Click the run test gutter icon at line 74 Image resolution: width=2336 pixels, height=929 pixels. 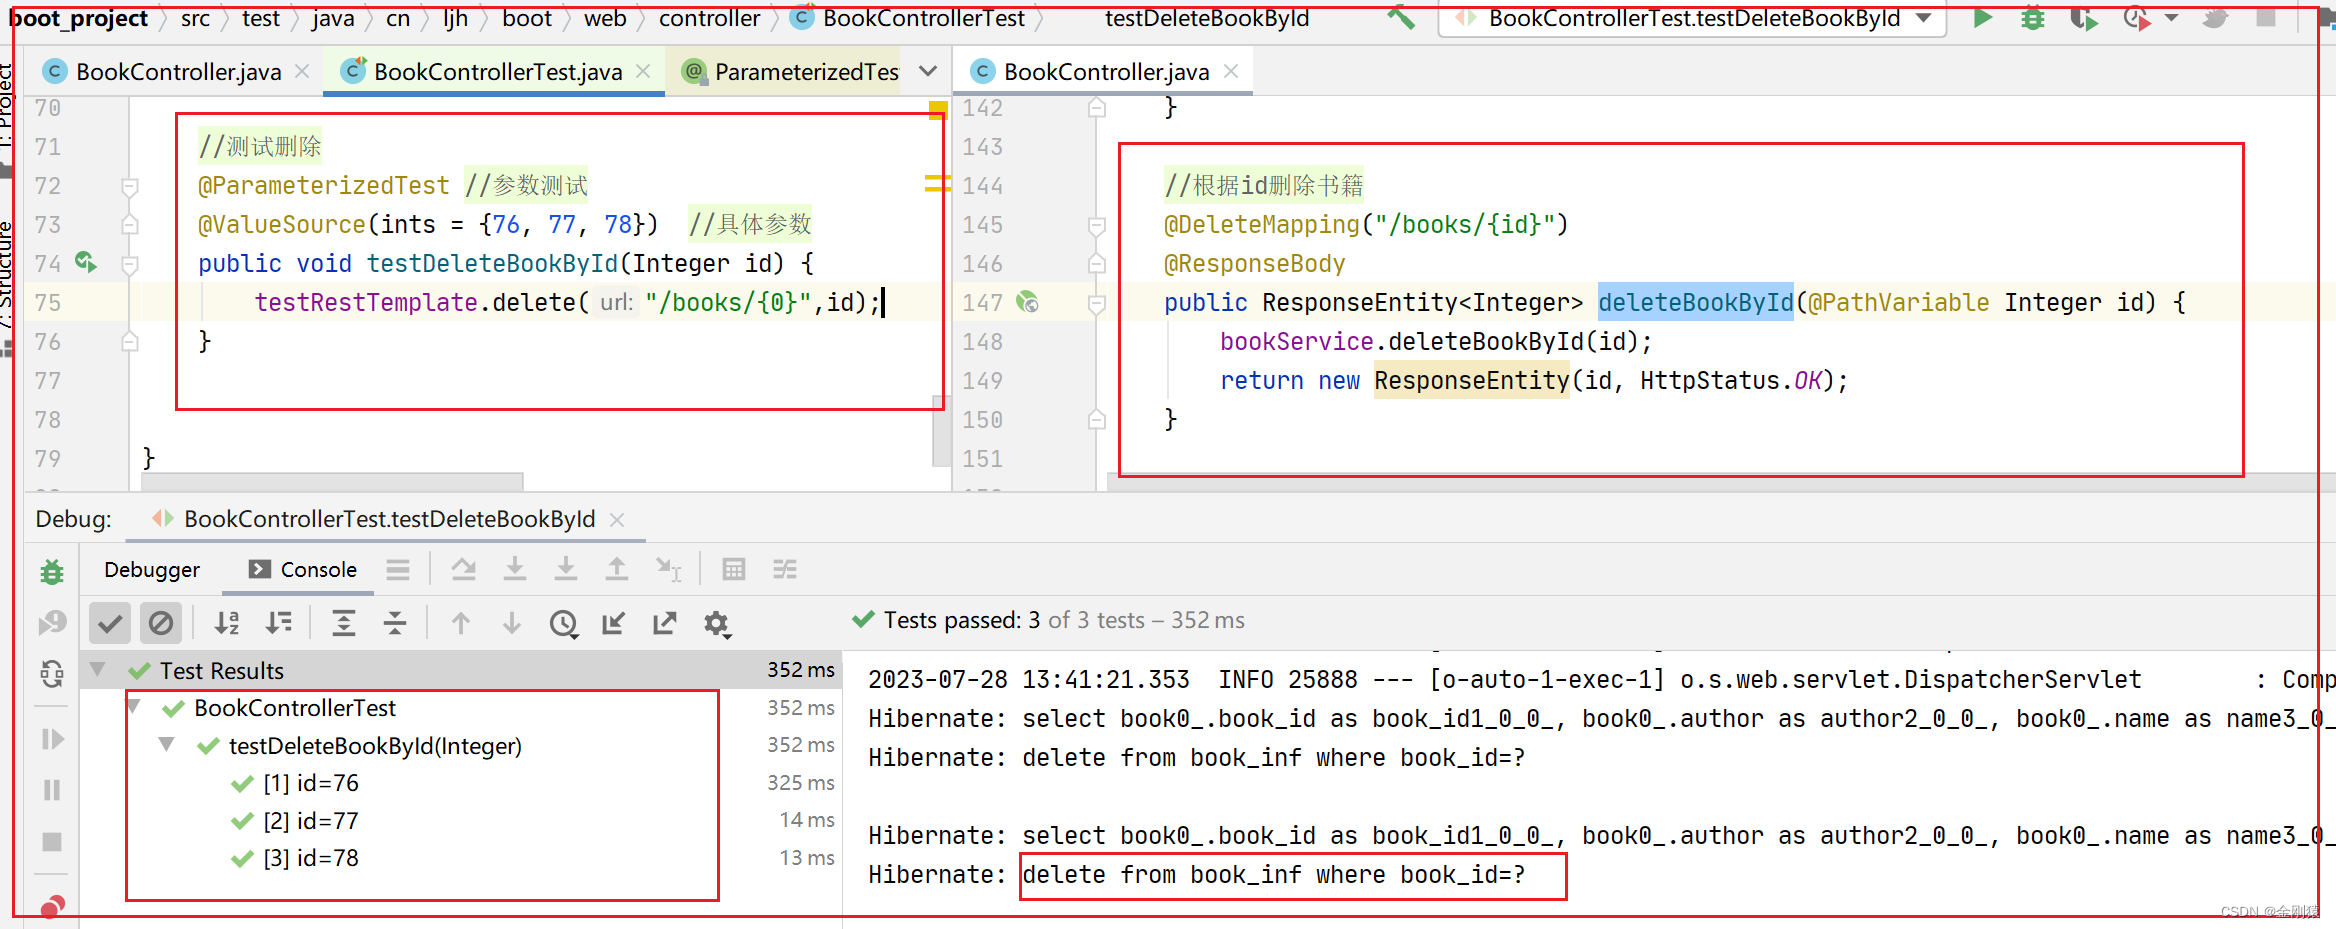click(86, 263)
